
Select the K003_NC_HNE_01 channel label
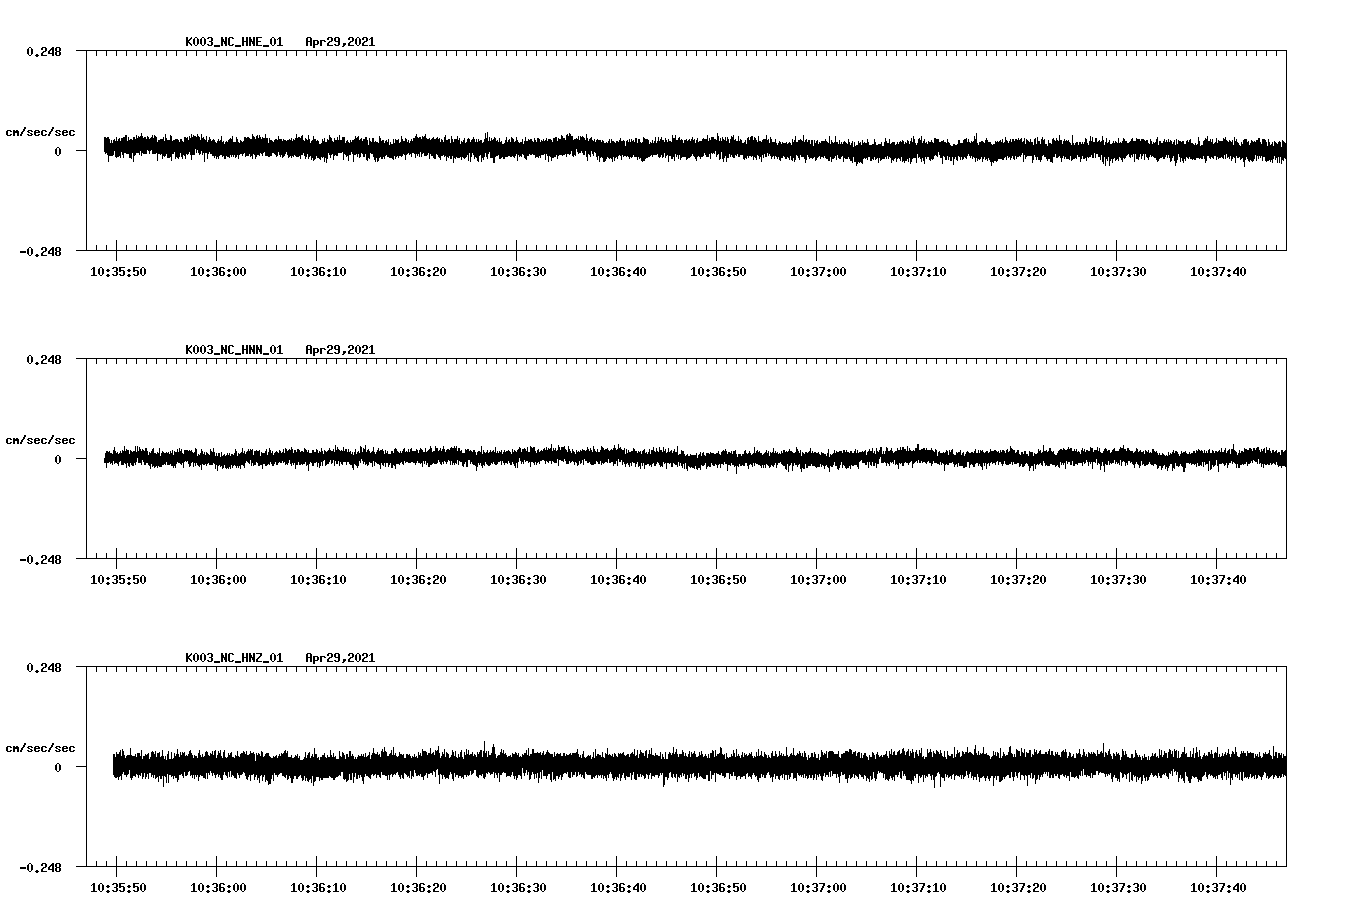pos(232,43)
